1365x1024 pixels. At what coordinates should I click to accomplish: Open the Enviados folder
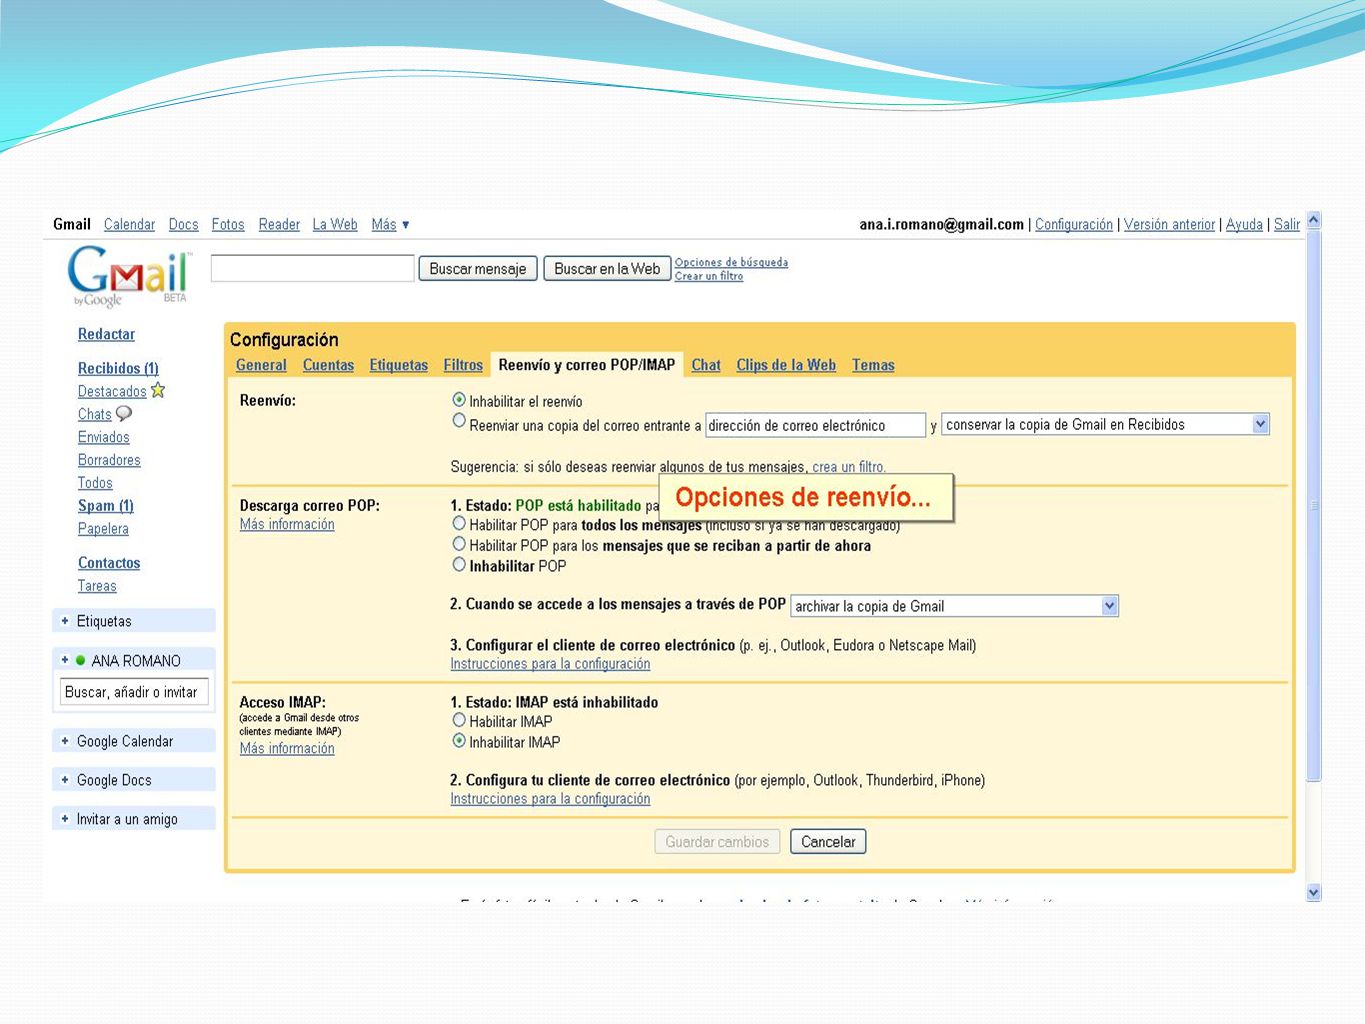104,437
